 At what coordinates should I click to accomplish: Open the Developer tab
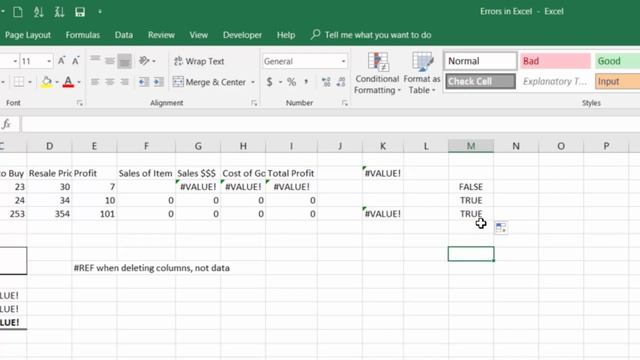[242, 35]
